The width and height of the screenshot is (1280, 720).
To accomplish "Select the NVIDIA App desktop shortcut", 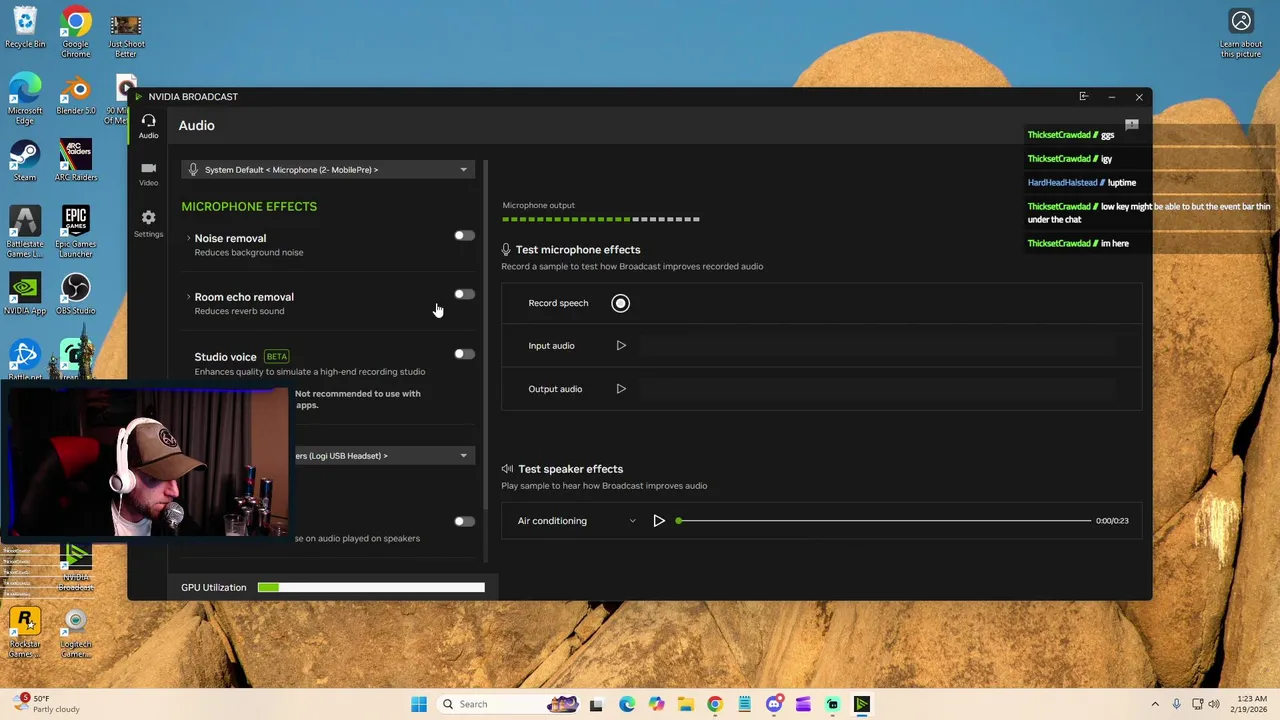I will pyautogui.click(x=25, y=294).
